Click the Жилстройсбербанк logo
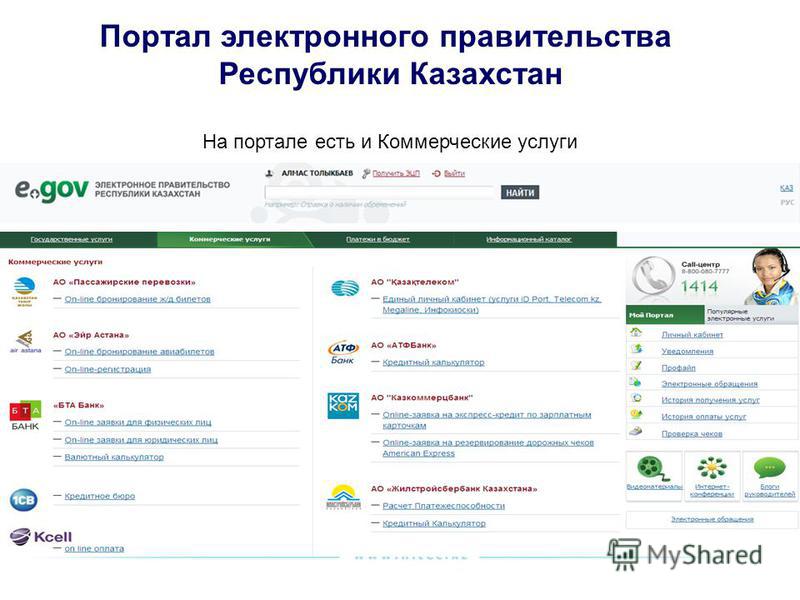 (x=343, y=497)
